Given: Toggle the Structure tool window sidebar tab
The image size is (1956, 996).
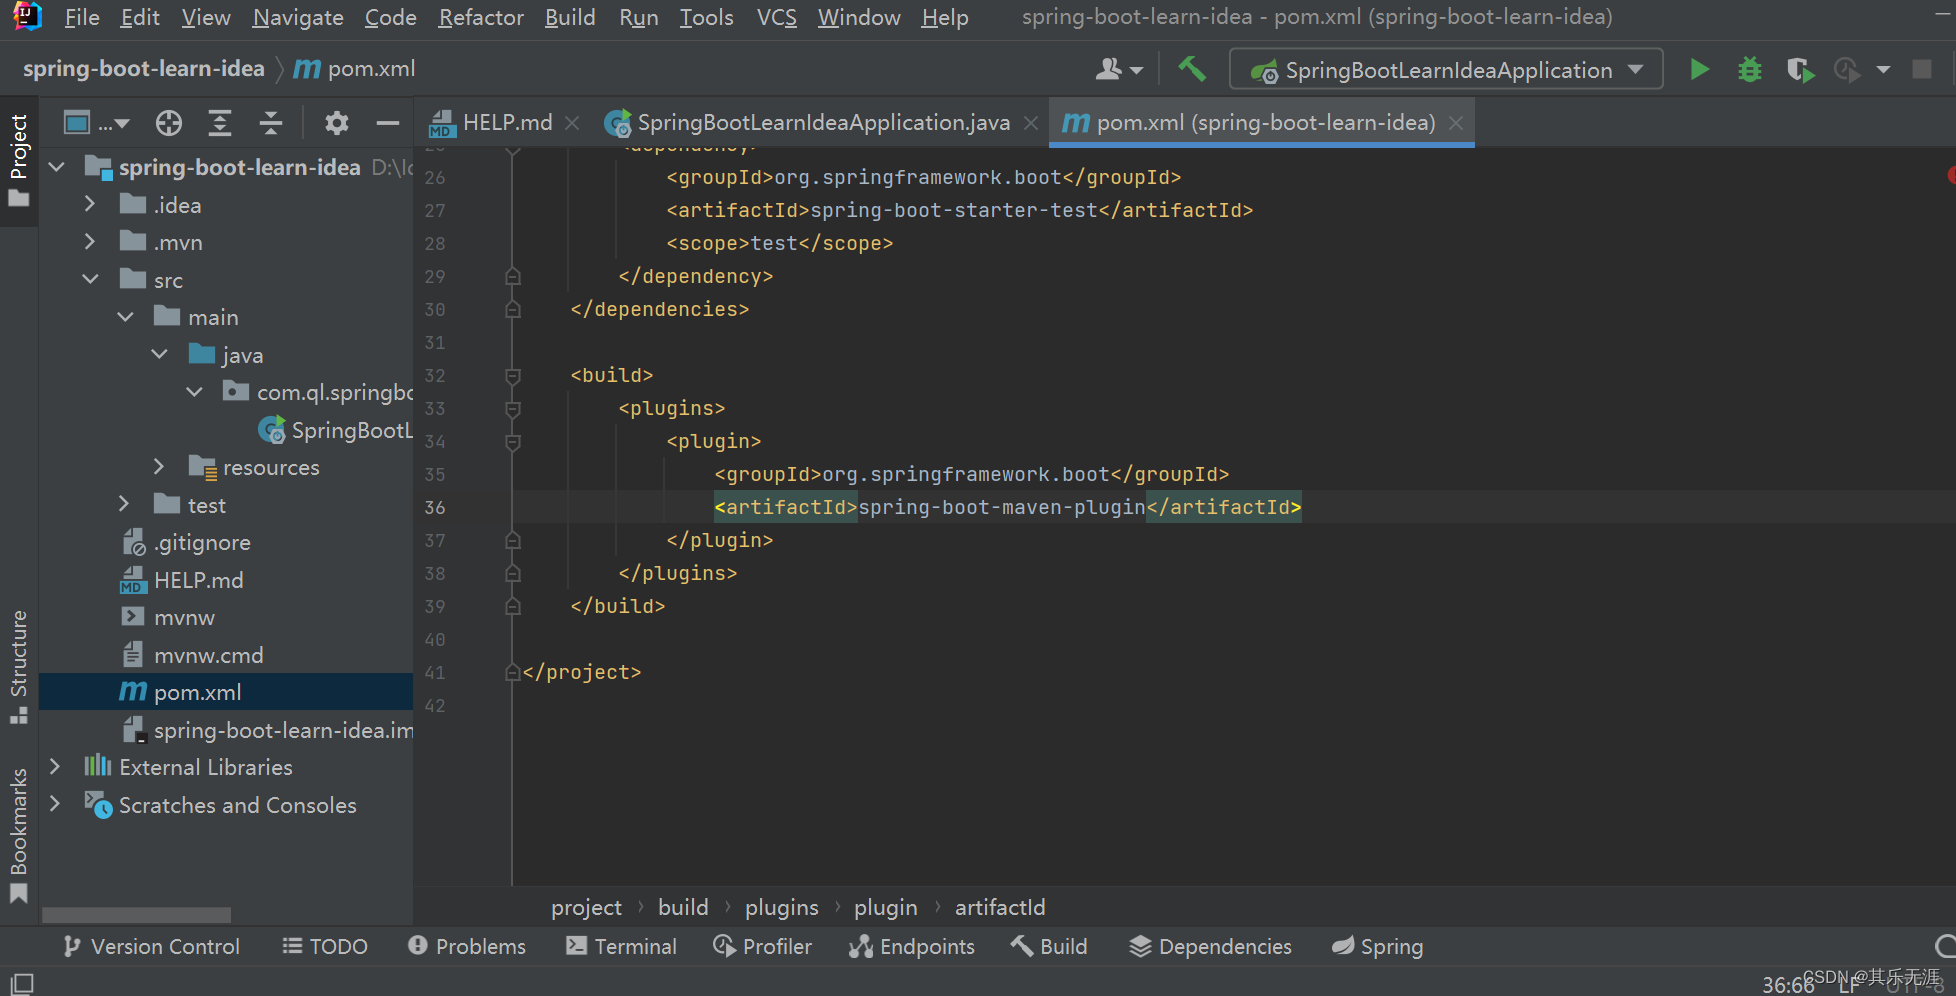Looking at the screenshot, I should pyautogui.click(x=19, y=666).
